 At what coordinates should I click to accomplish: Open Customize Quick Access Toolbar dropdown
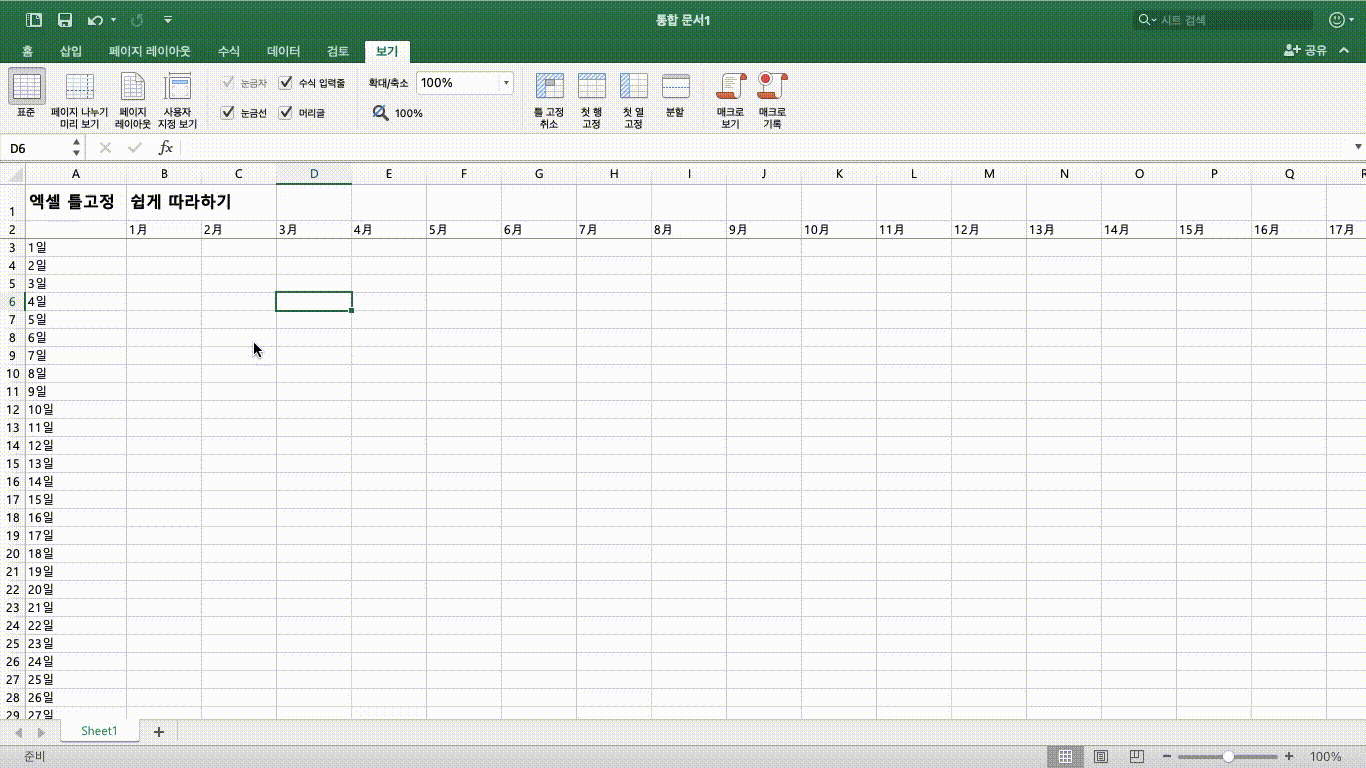[167, 20]
